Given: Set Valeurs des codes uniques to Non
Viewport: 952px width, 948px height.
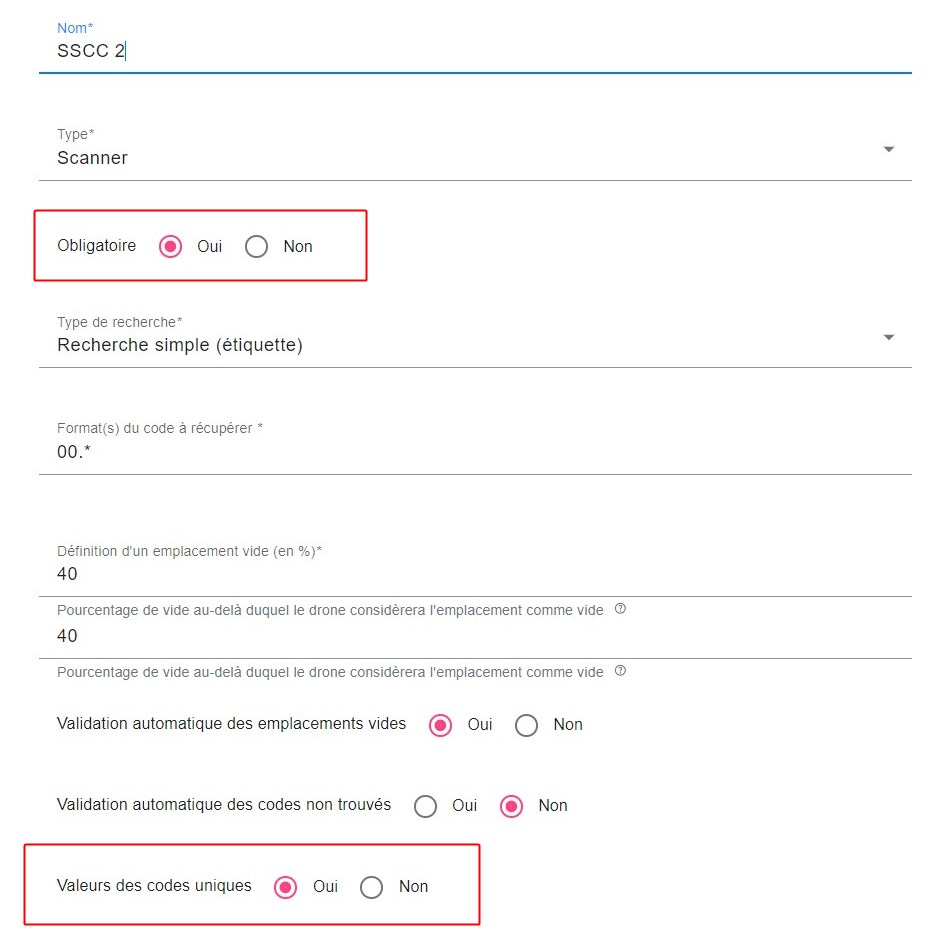Looking at the screenshot, I should [372, 887].
